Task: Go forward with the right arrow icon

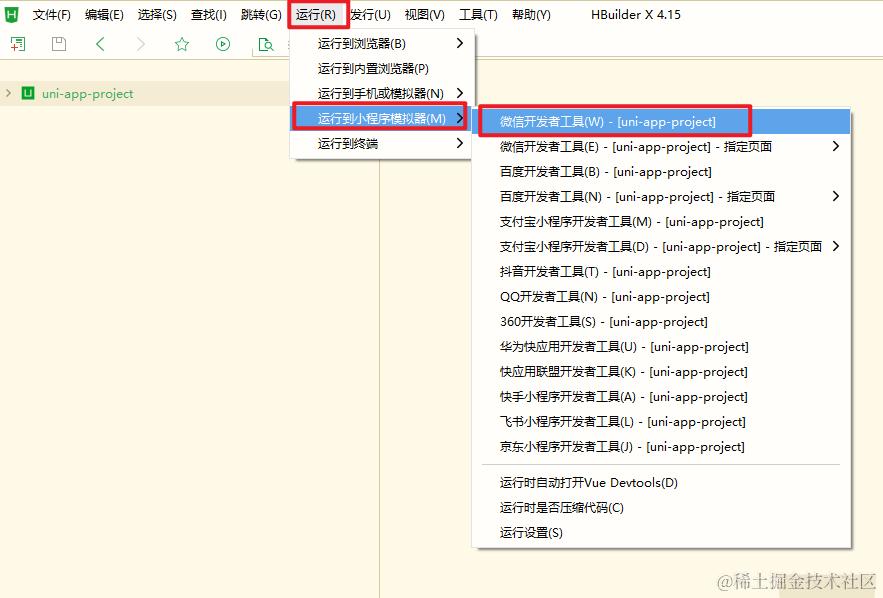Action: pos(141,44)
